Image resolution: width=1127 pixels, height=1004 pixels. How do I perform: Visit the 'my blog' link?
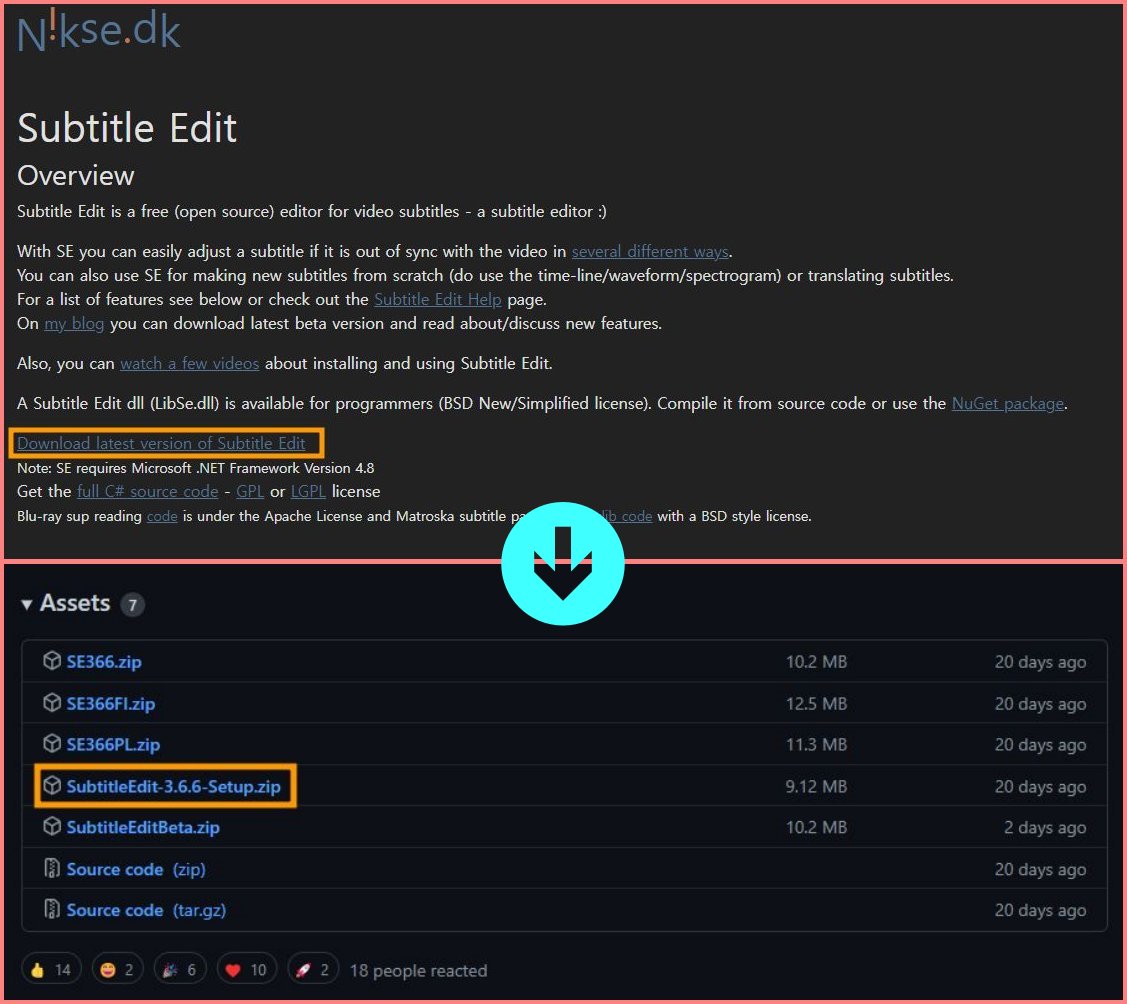(74, 323)
